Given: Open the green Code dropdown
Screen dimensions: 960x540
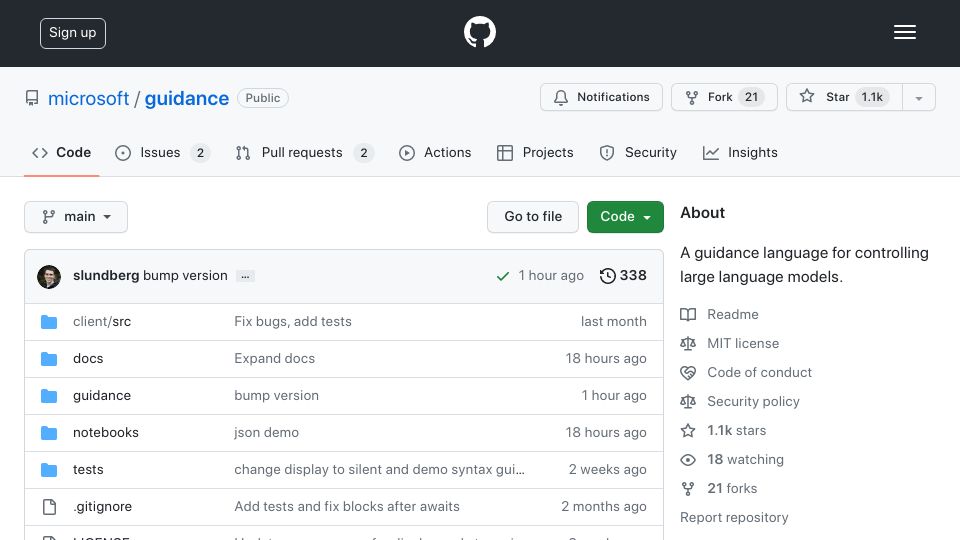Looking at the screenshot, I should point(625,217).
